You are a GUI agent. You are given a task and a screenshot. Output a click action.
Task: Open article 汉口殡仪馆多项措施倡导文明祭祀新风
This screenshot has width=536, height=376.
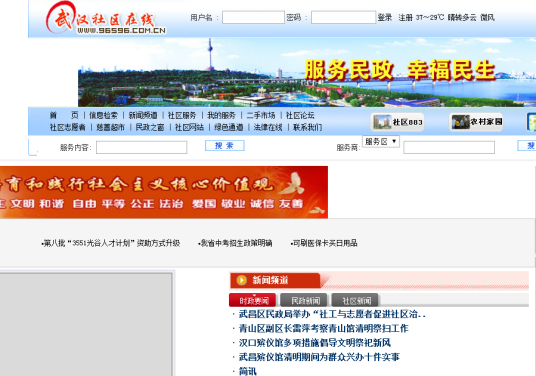[314, 343]
